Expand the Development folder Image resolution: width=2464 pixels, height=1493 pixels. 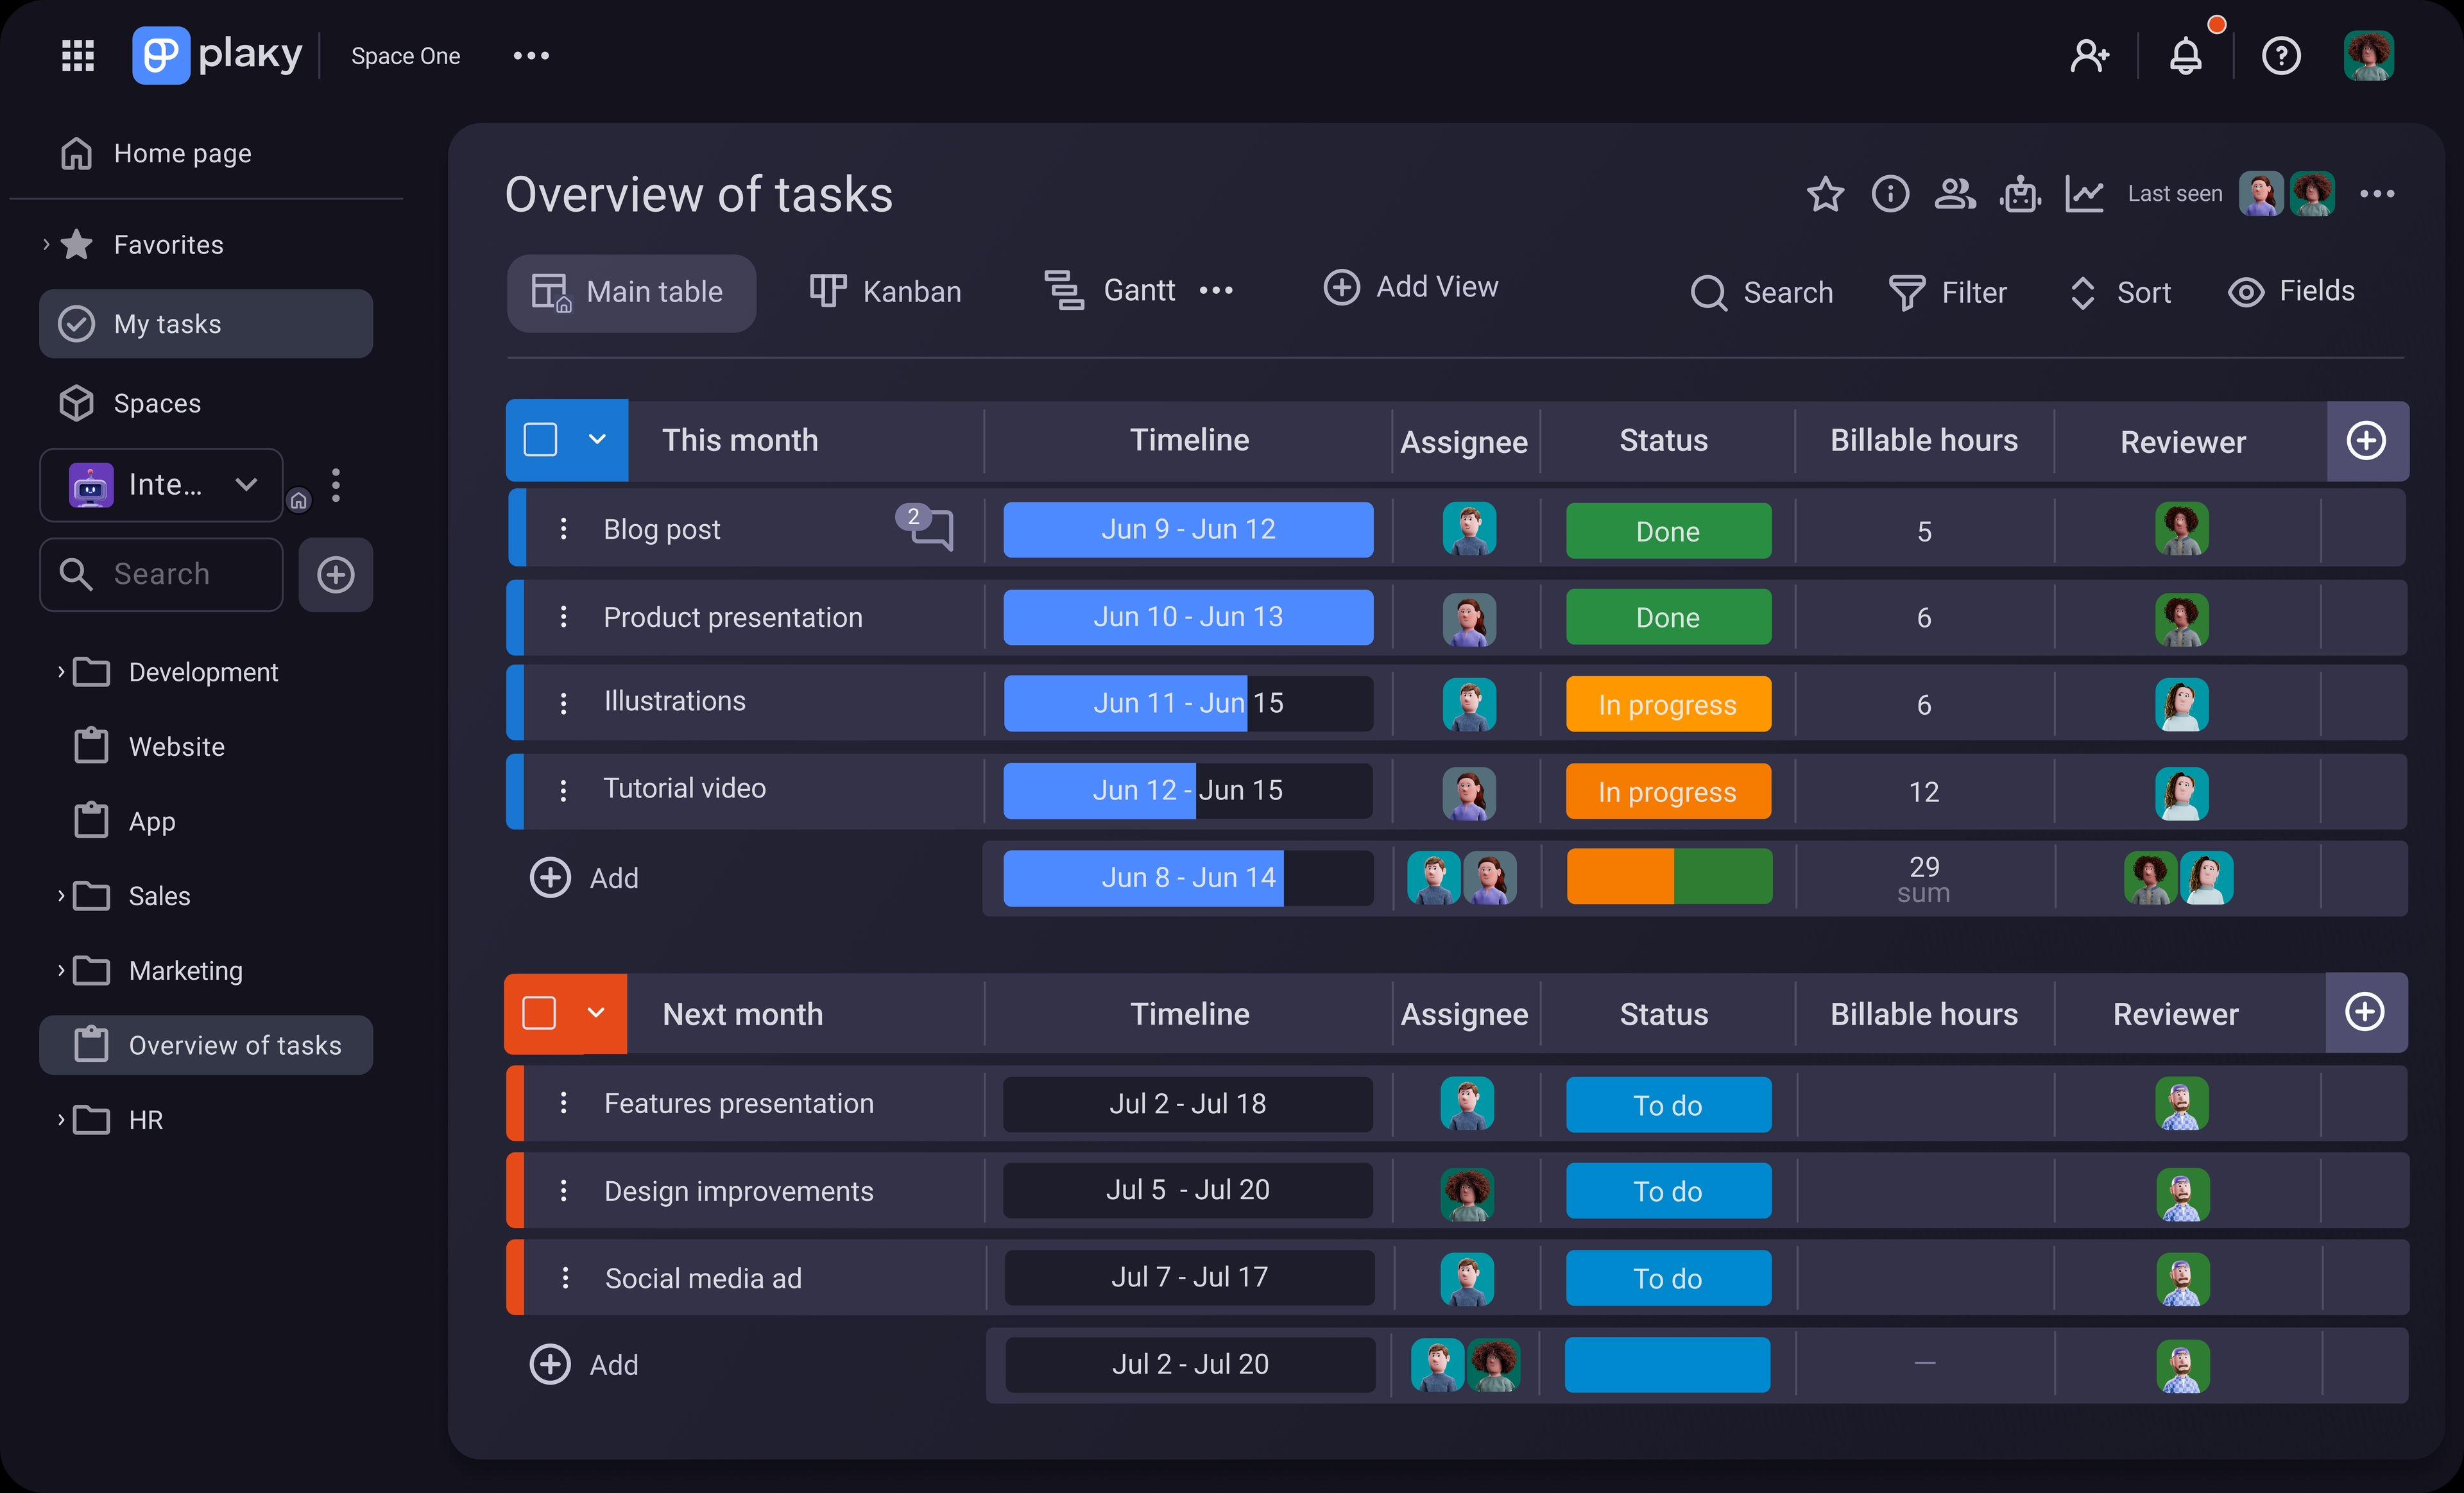coord(61,671)
